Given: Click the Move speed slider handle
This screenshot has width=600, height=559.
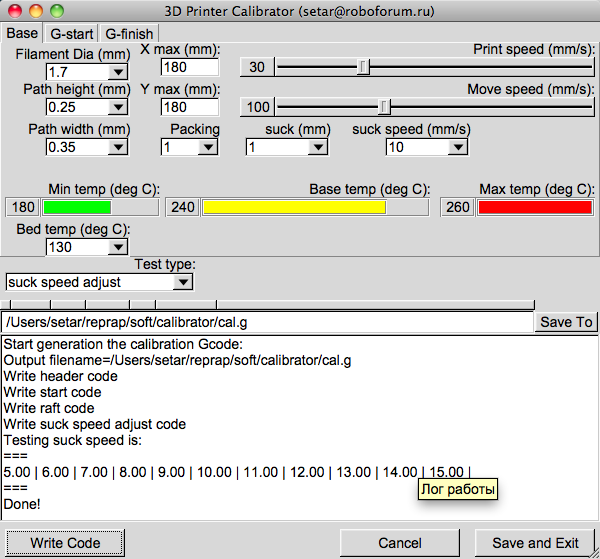Looking at the screenshot, I should click(384, 107).
